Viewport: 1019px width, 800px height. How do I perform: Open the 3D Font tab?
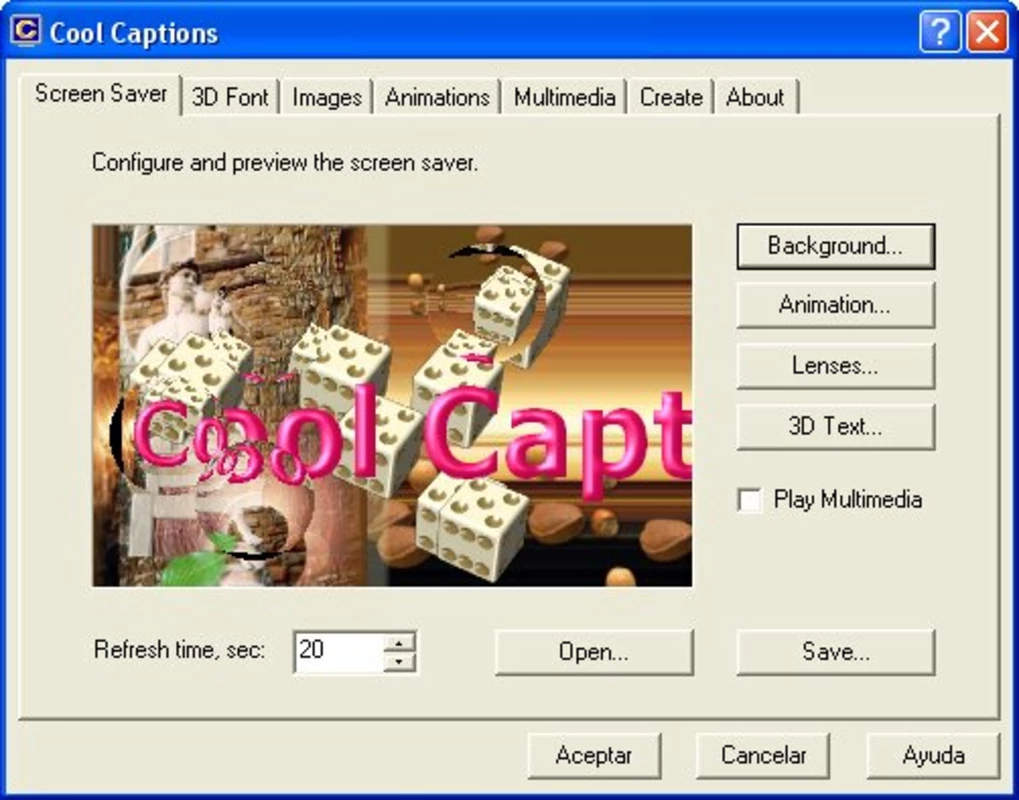(x=230, y=97)
